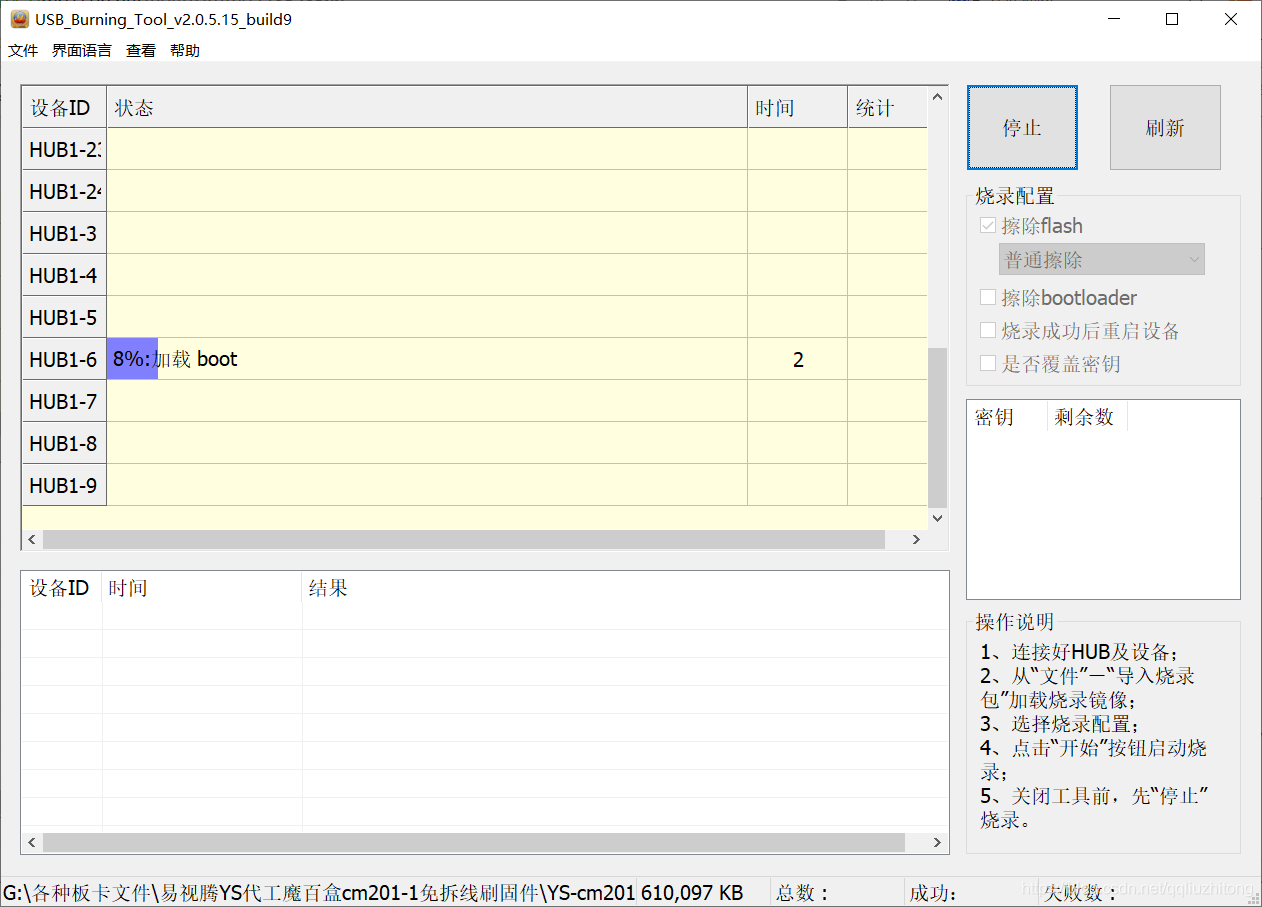Screen dimensions: 1262x907
Task: Open the 帮助 menu
Action: coord(185,51)
